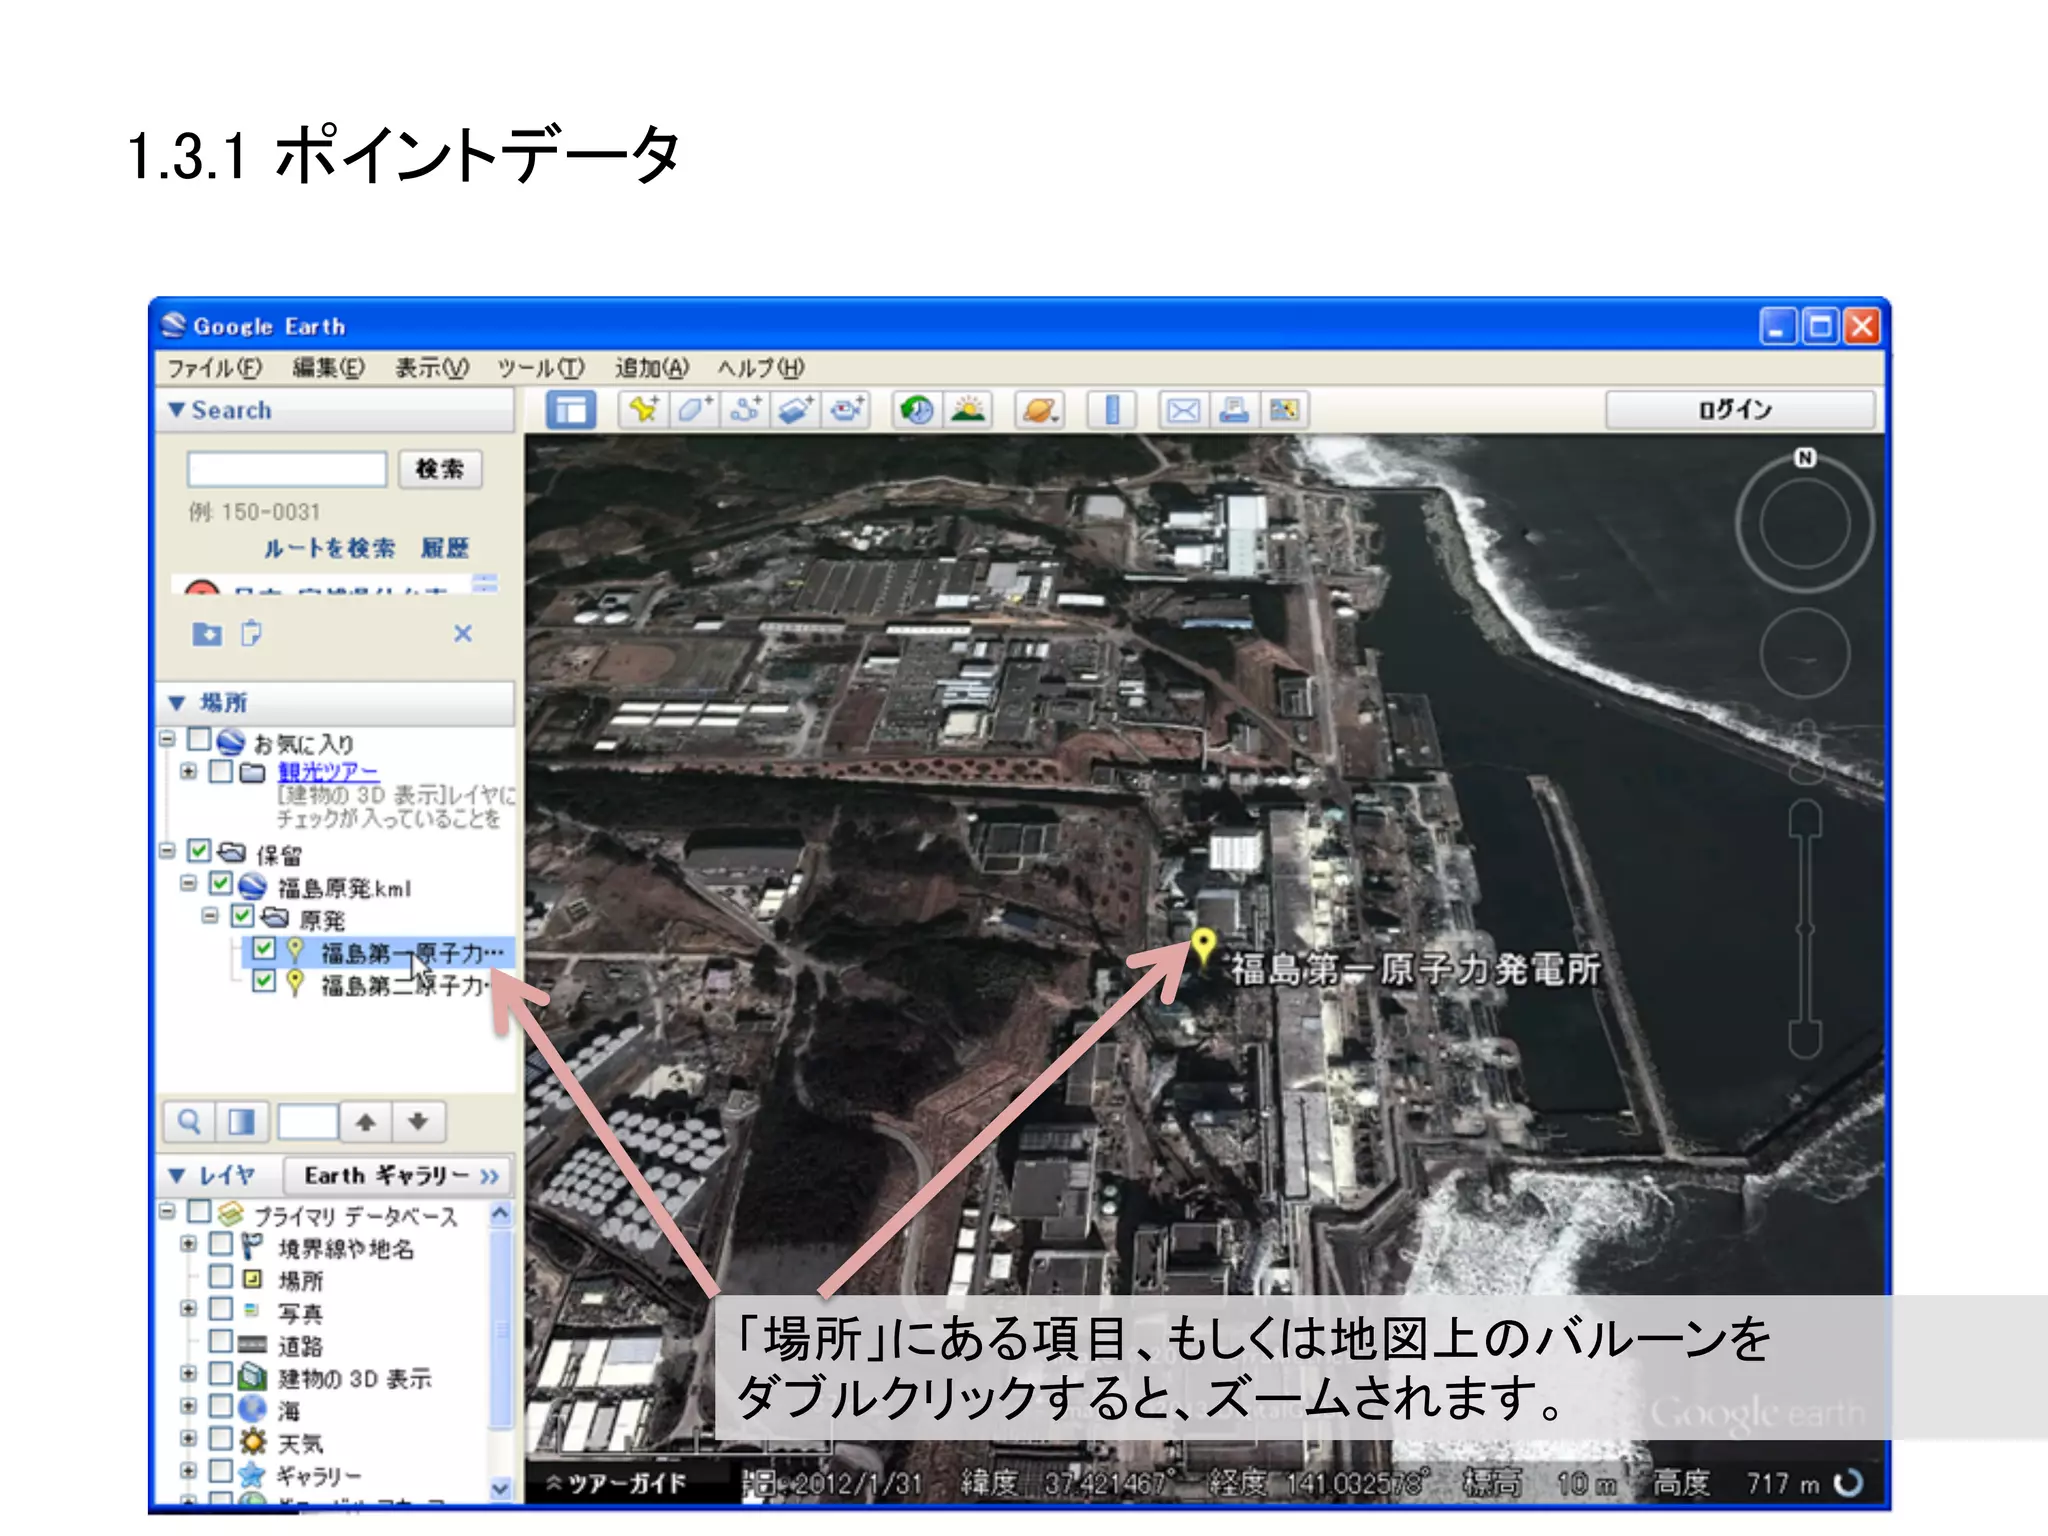
Task: Uncheck the 原発 folder checkbox
Action: tap(243, 916)
